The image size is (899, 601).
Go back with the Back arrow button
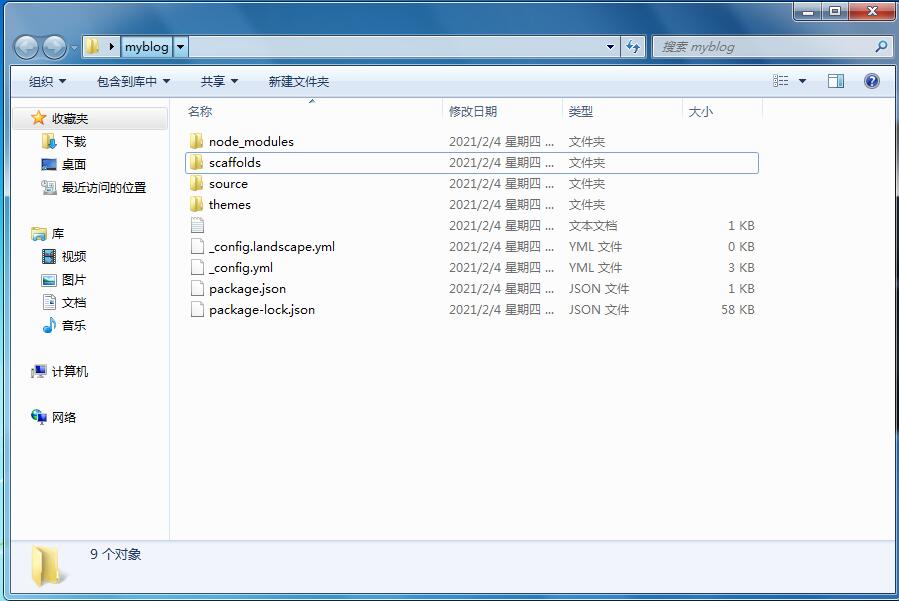(26, 47)
